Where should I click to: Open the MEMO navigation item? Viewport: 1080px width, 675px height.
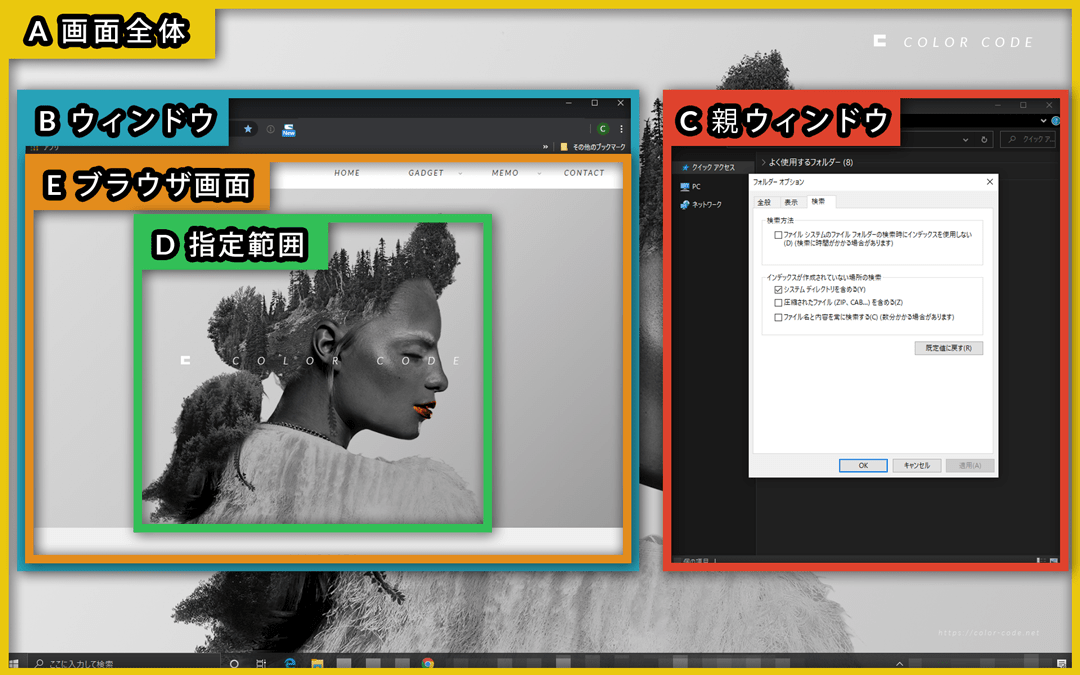[x=505, y=173]
